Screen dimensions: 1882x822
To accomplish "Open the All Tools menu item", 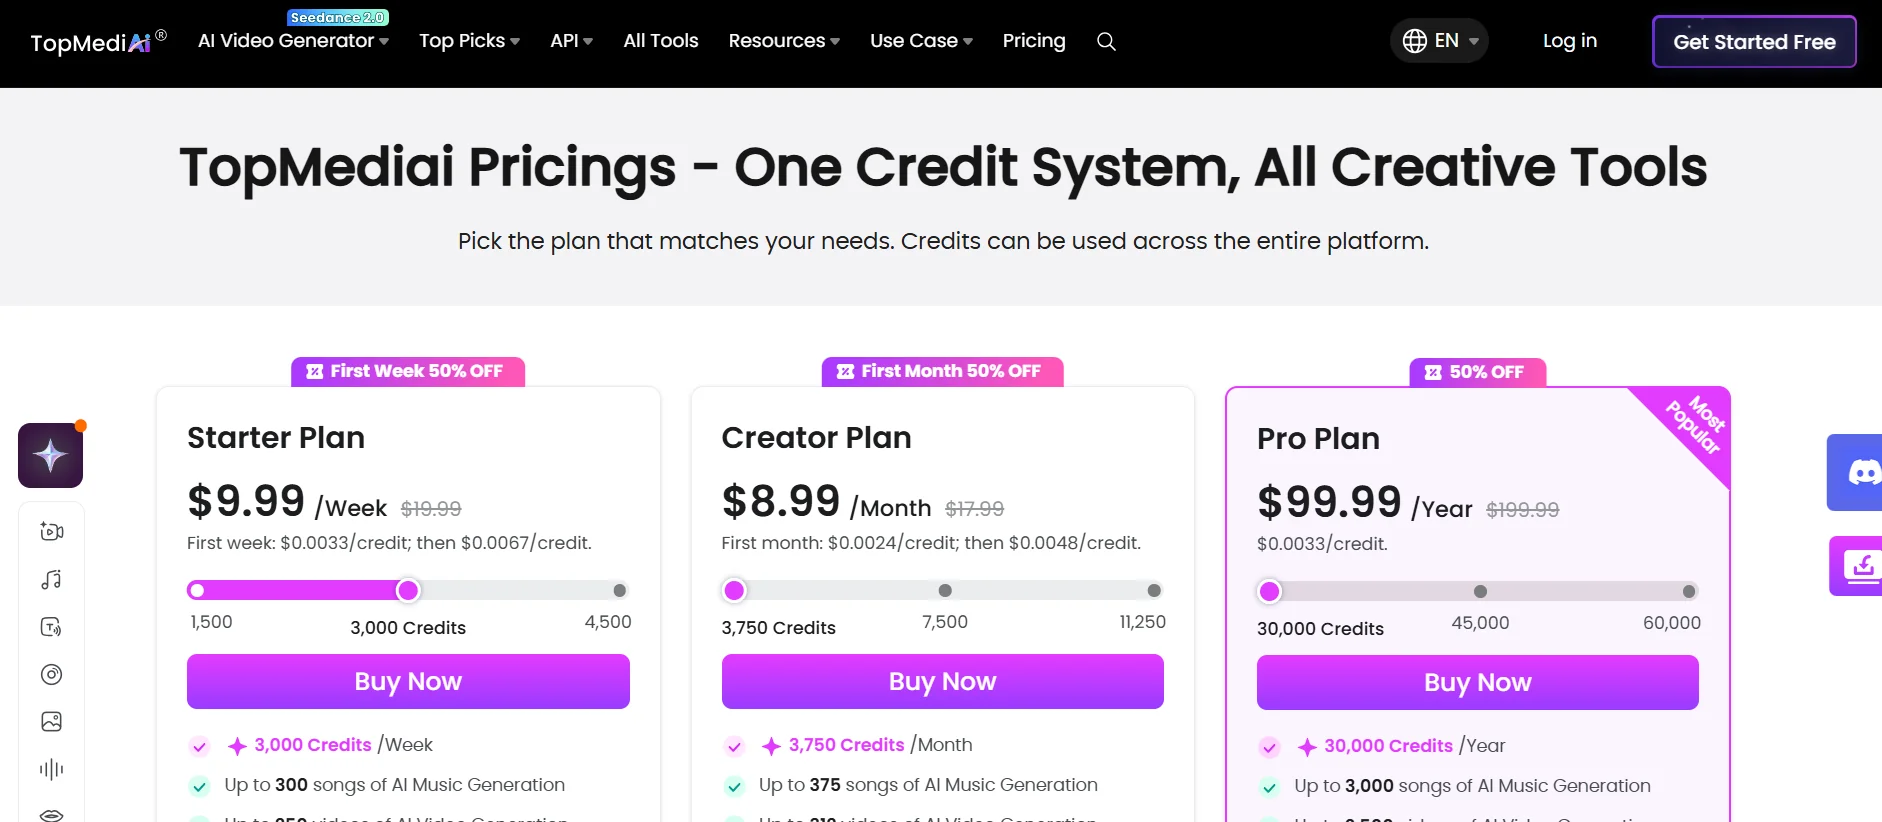I will click(x=660, y=41).
